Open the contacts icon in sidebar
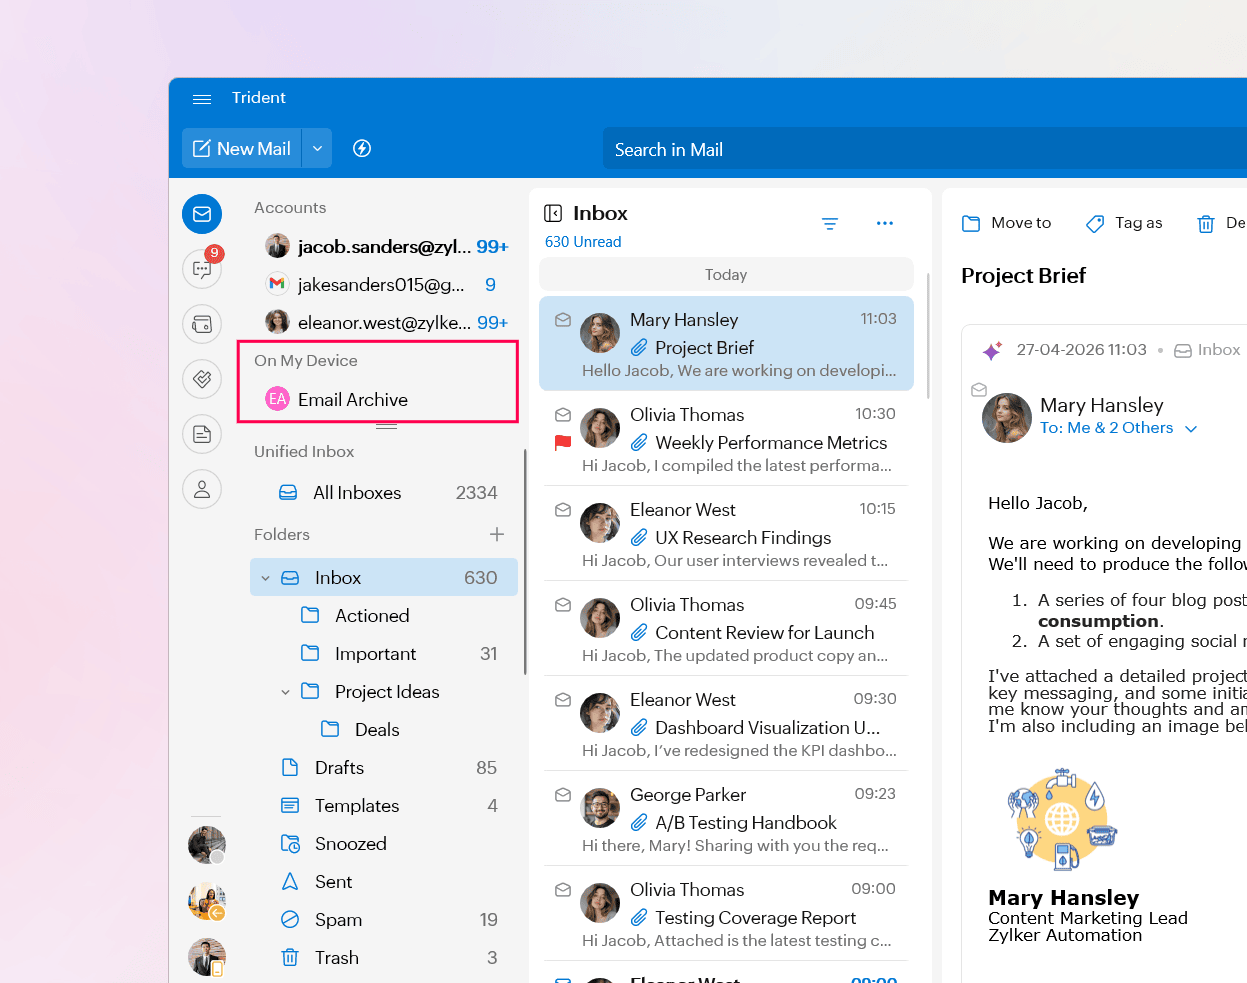 pyautogui.click(x=202, y=489)
